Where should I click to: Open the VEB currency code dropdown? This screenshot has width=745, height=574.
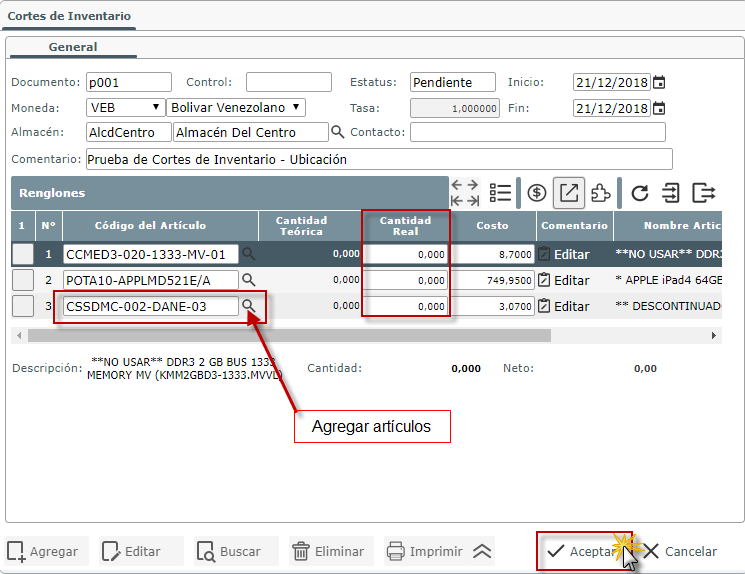[x=125, y=107]
